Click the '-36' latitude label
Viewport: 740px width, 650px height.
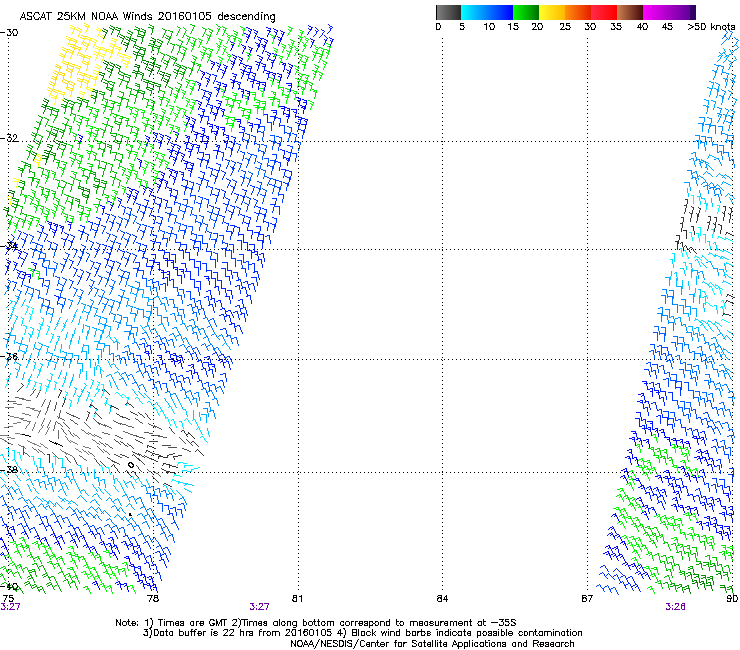(x=9, y=356)
